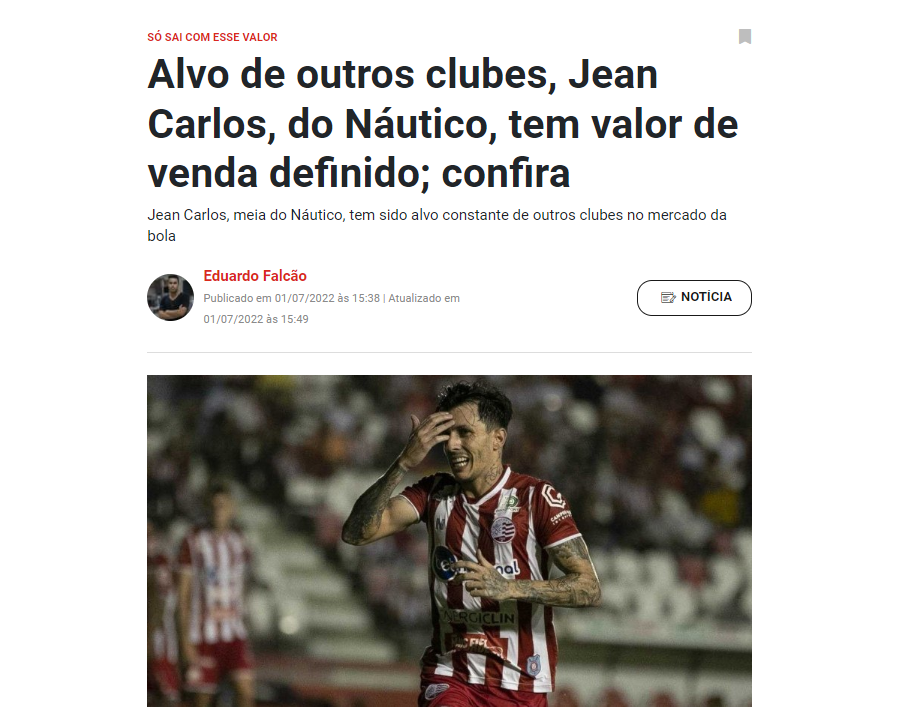Click the updated time '01/07/2022 às 15:49'
The height and width of the screenshot is (713, 908).
point(255,319)
